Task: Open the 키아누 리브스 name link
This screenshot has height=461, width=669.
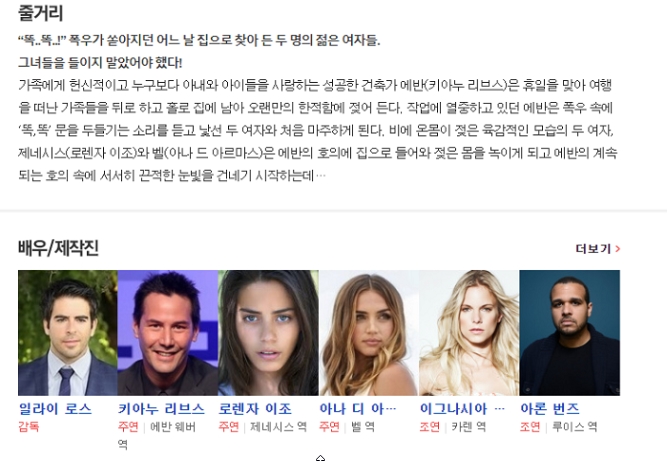Action: point(161,408)
